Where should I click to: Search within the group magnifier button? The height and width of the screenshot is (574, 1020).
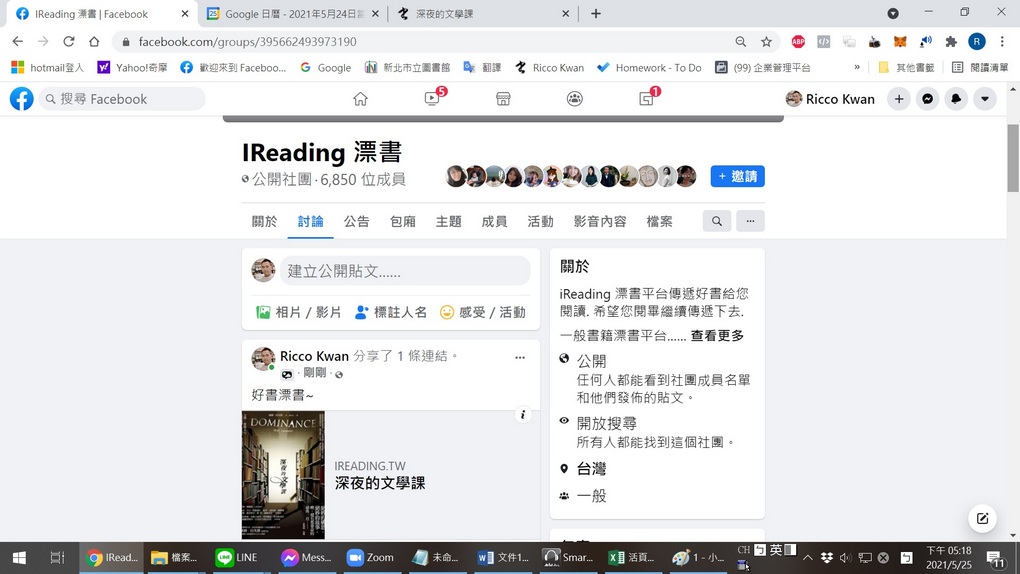717,221
